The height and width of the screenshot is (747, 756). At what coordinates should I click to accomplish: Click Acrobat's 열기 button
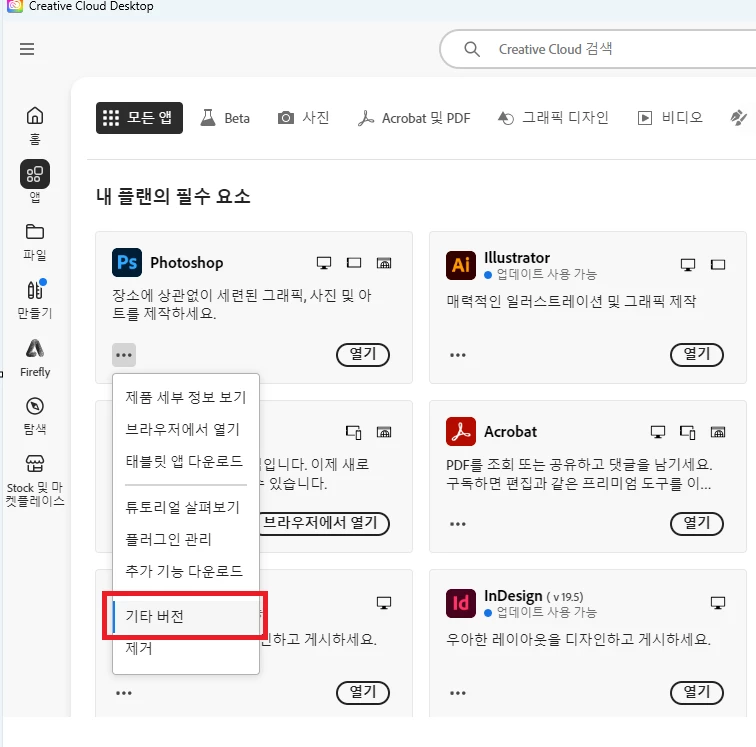coord(697,523)
